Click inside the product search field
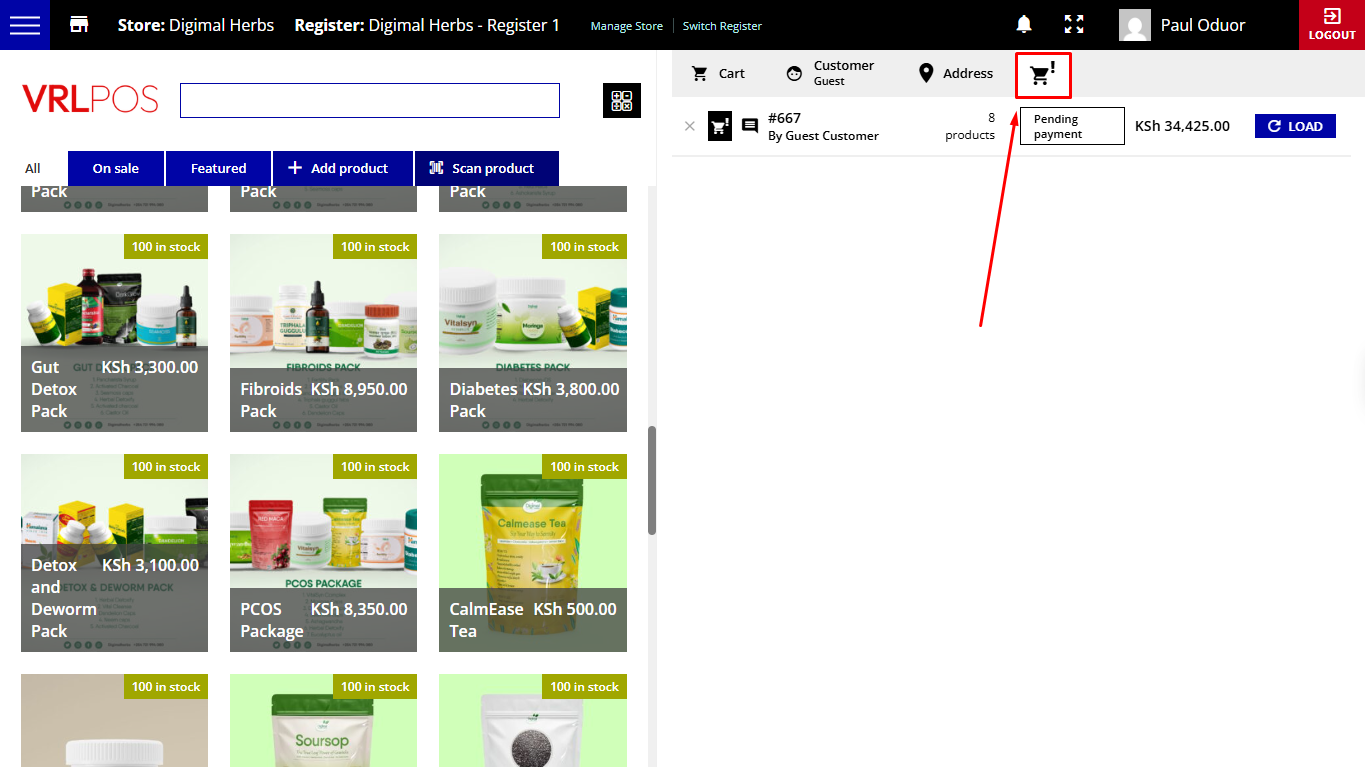 click(369, 101)
